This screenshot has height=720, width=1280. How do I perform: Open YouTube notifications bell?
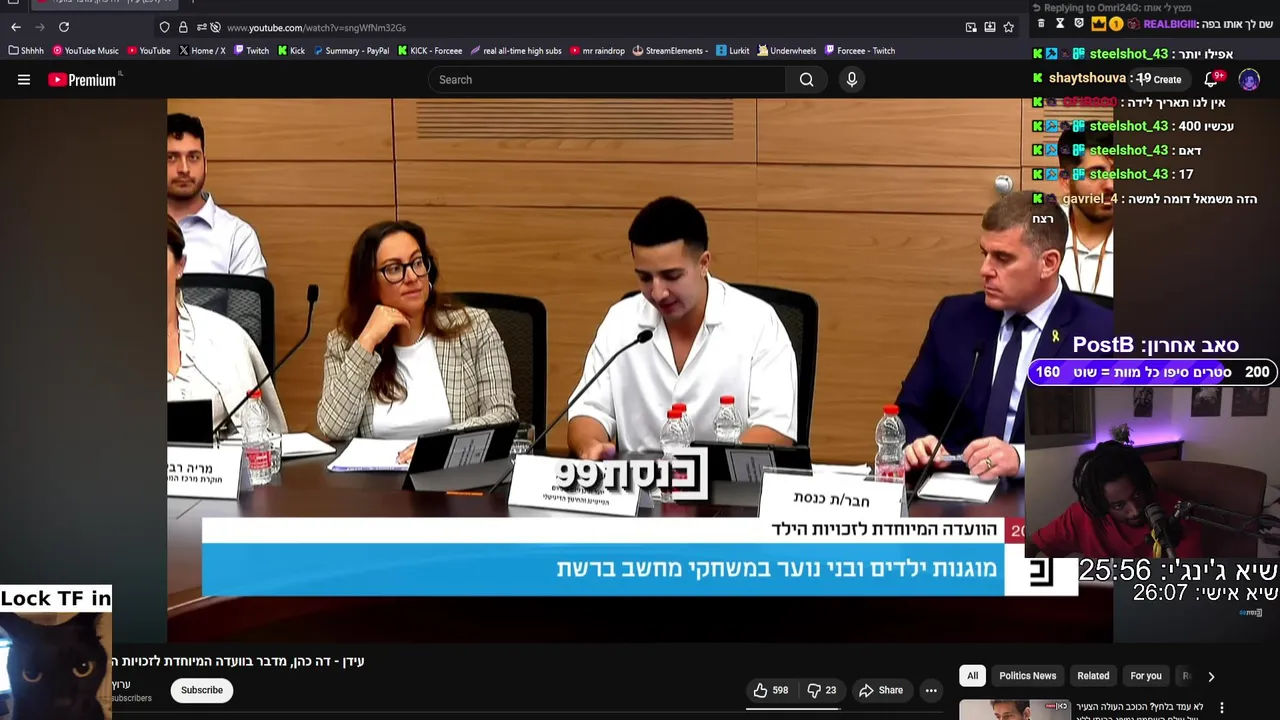tap(1212, 79)
